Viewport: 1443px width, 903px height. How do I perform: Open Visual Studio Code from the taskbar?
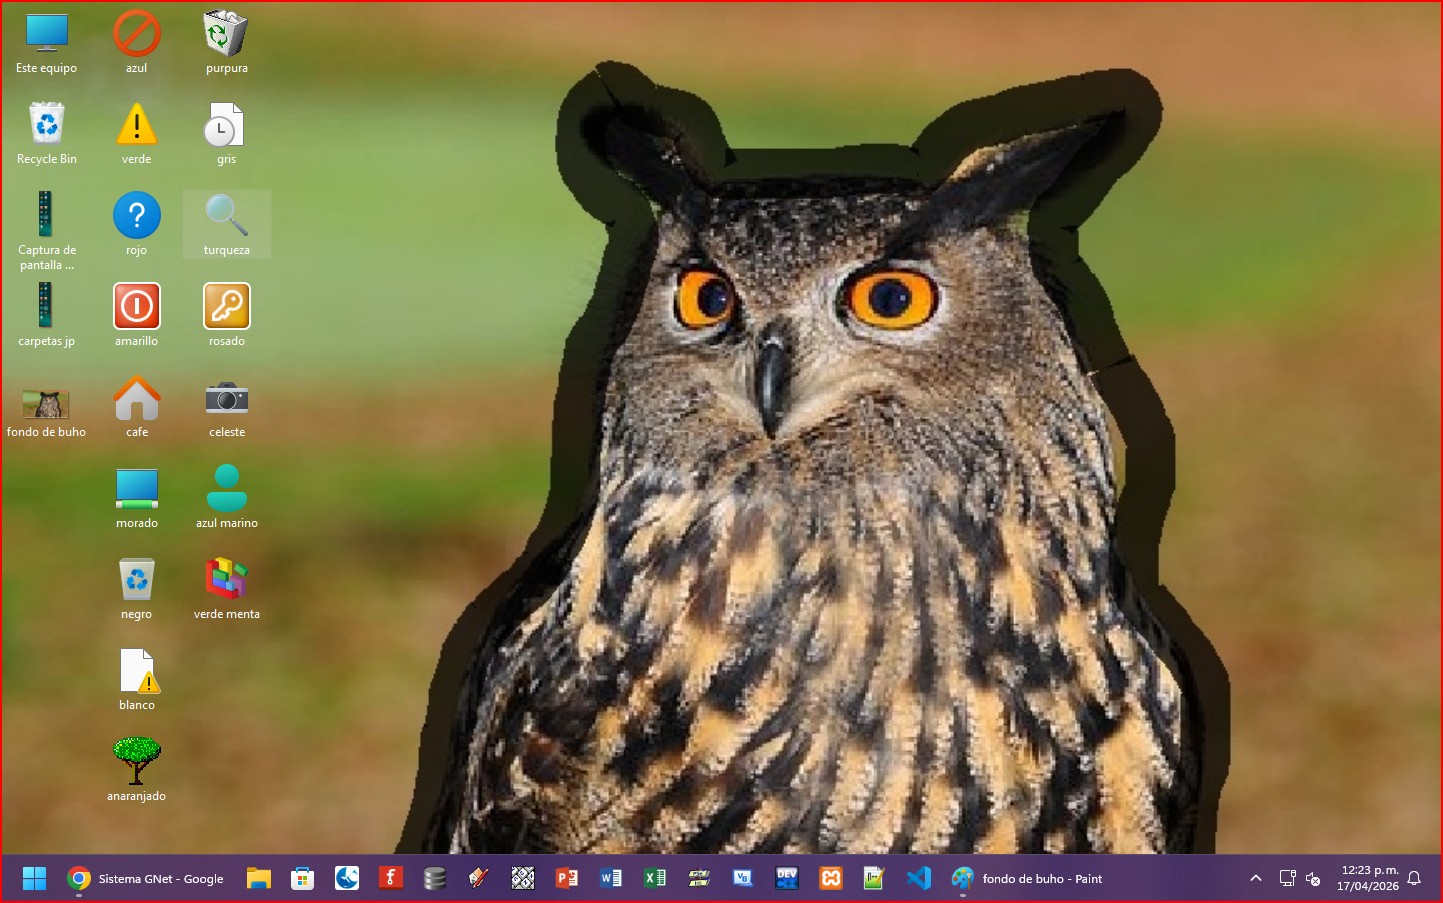pyautogui.click(x=918, y=878)
